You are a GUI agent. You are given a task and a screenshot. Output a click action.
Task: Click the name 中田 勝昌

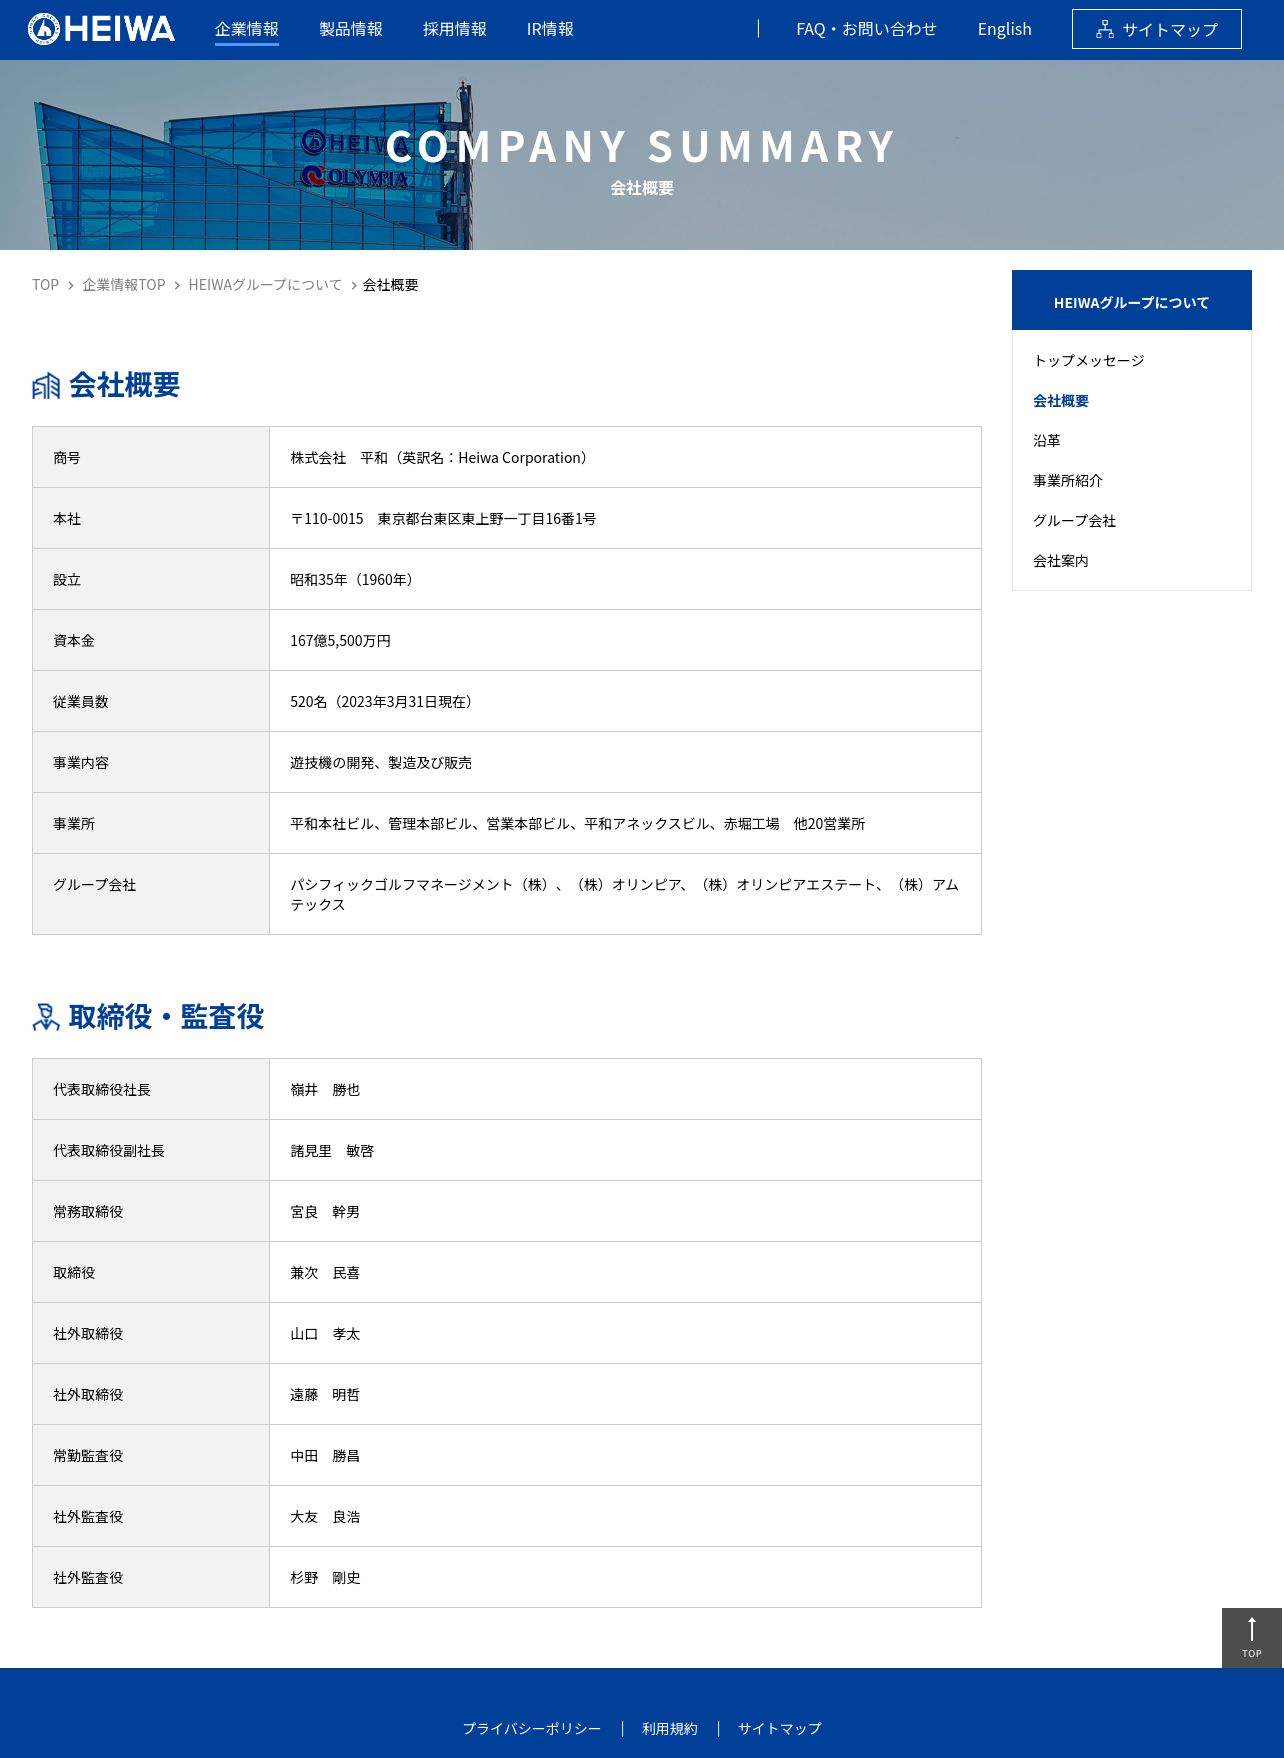[x=325, y=1456]
